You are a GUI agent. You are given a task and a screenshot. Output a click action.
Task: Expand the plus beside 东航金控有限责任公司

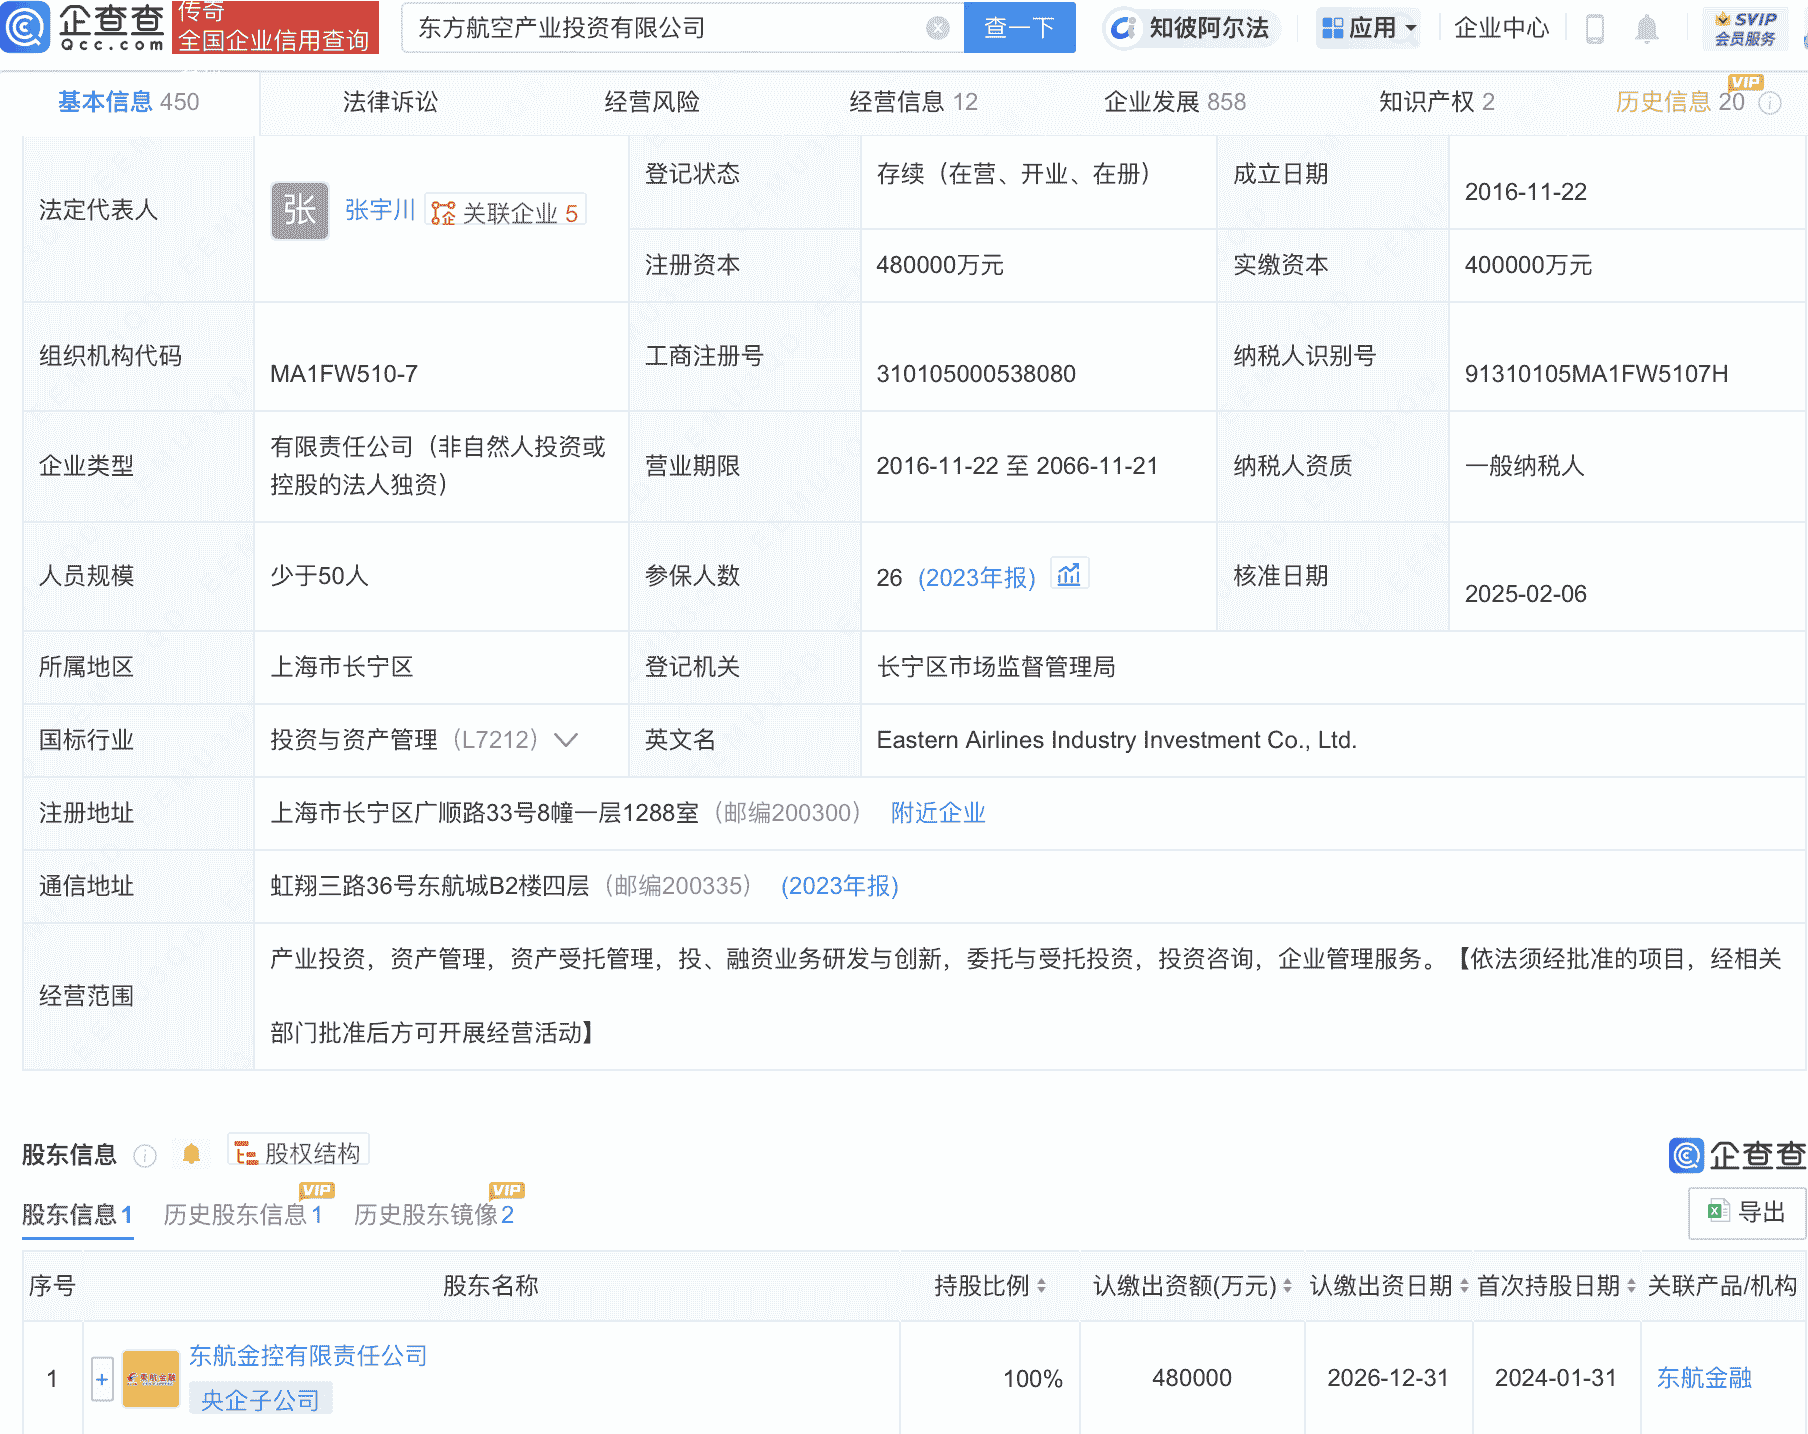(103, 1378)
